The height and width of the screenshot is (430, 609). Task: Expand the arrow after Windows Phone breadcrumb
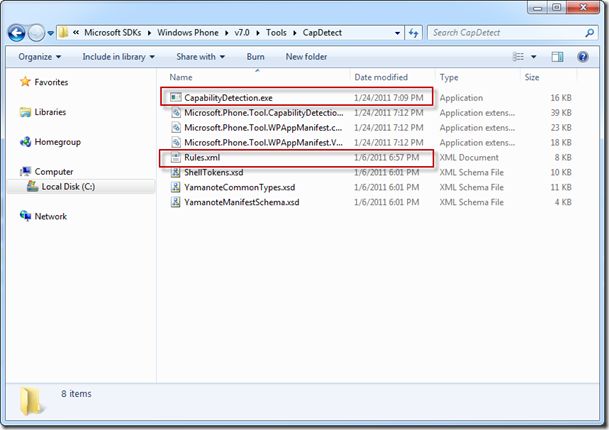[x=226, y=33]
